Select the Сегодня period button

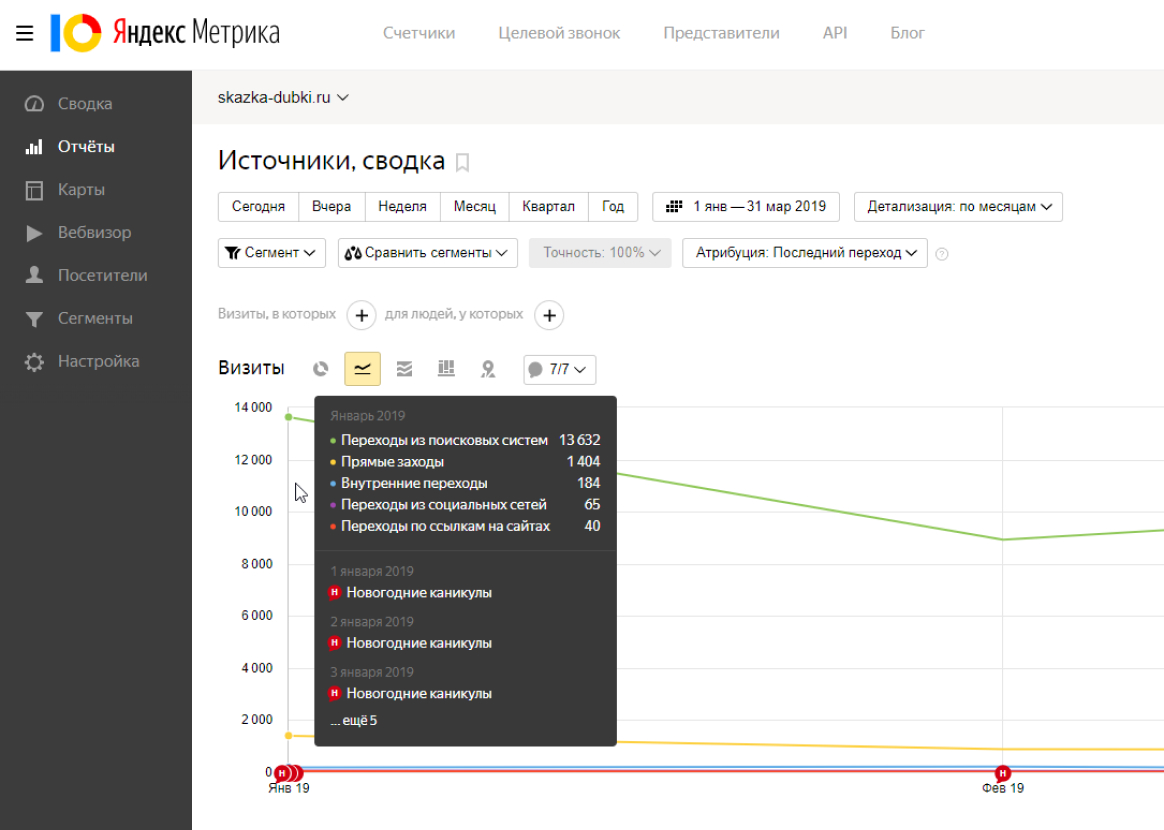(258, 206)
